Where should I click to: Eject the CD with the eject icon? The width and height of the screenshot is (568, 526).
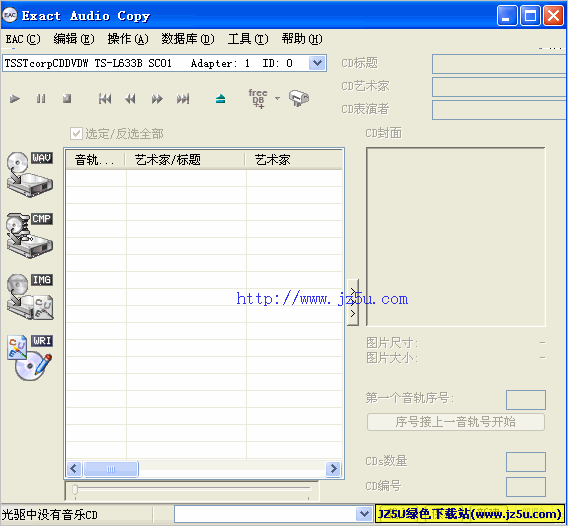220,99
